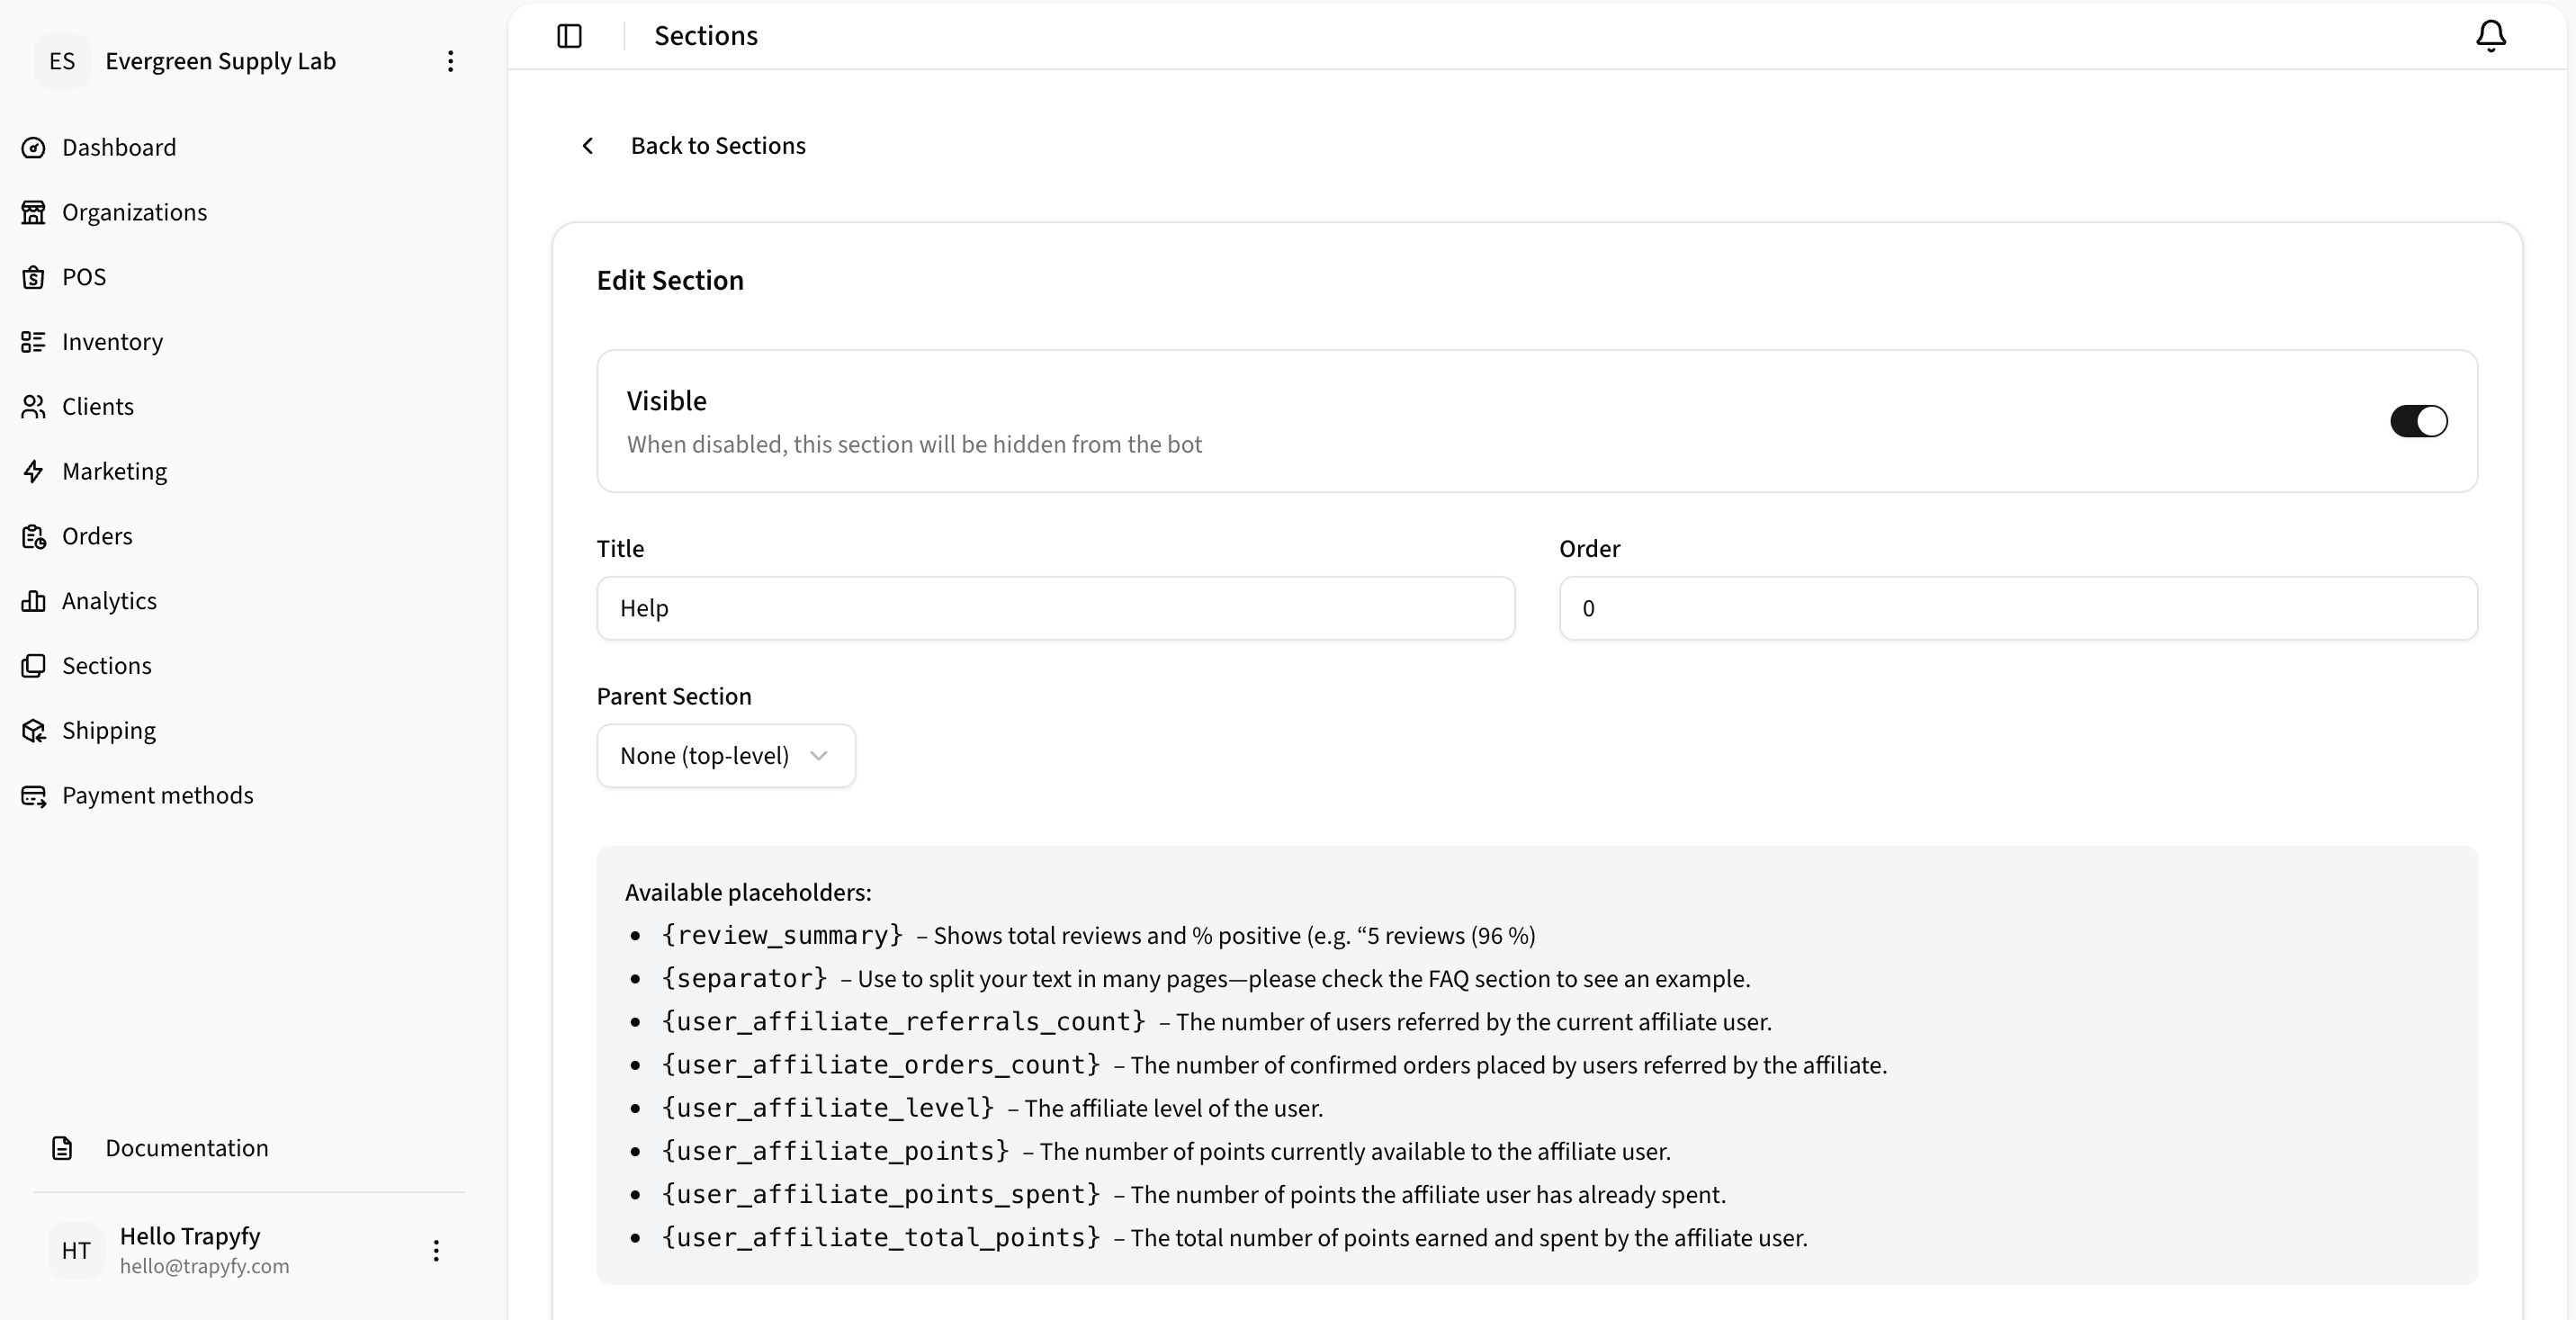The image size is (2576, 1320).
Task: Open Shipping settings
Action: (x=109, y=731)
